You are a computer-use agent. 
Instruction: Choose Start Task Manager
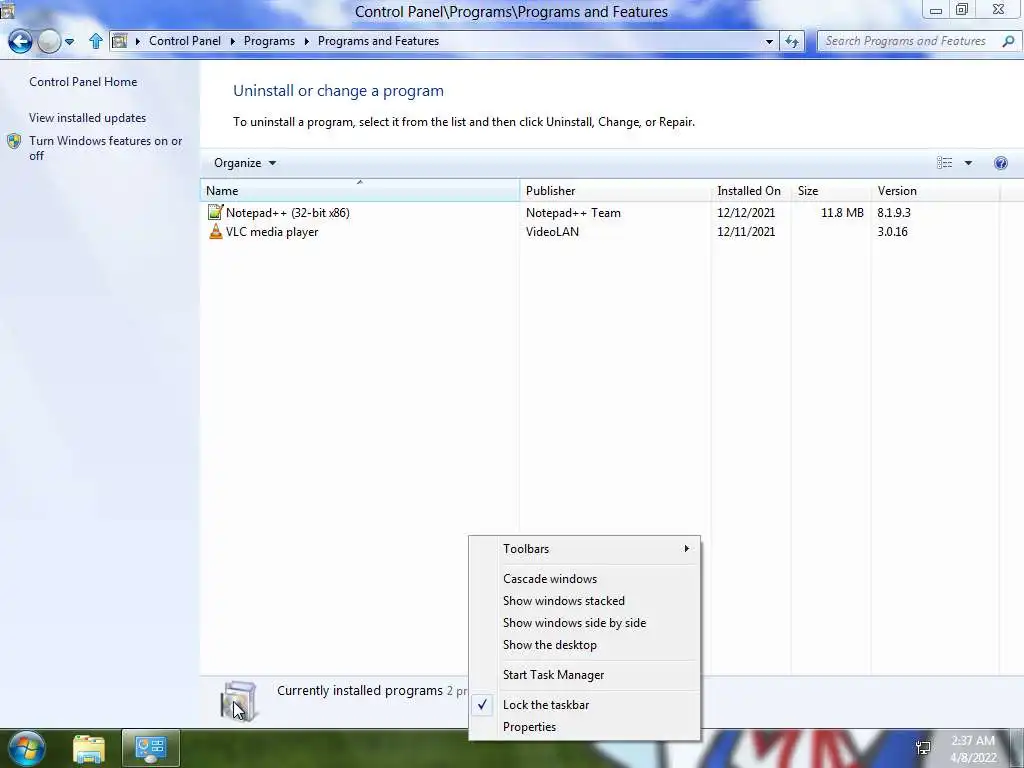[584, 675]
